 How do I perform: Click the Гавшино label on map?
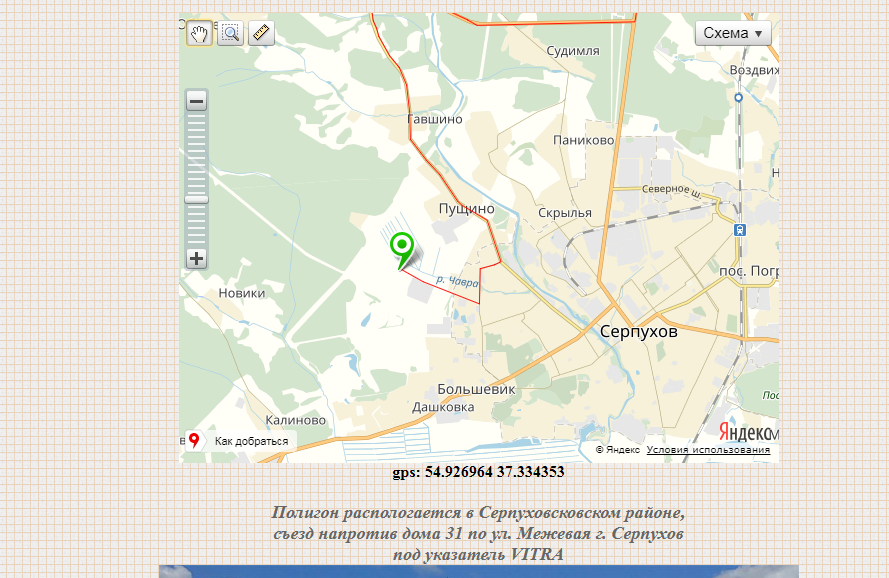tap(435, 119)
